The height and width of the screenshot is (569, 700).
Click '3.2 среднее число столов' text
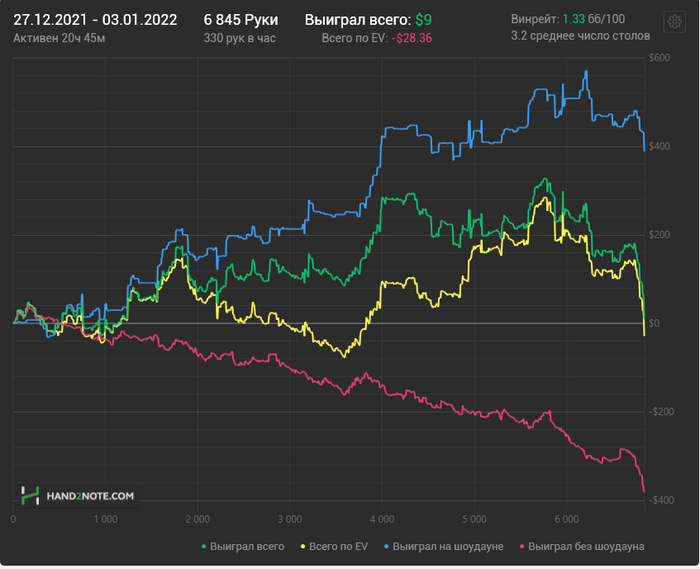coord(580,36)
